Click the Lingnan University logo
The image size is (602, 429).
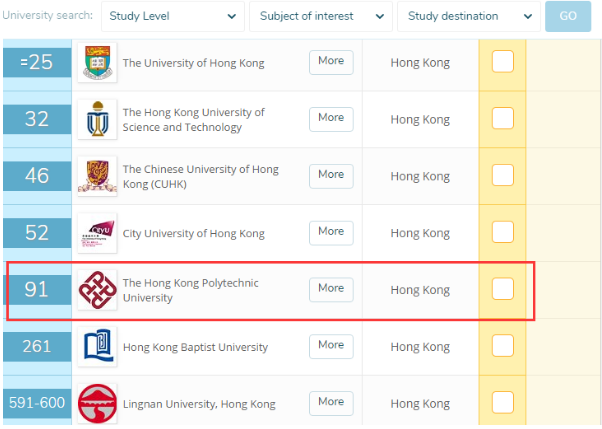[97, 403]
